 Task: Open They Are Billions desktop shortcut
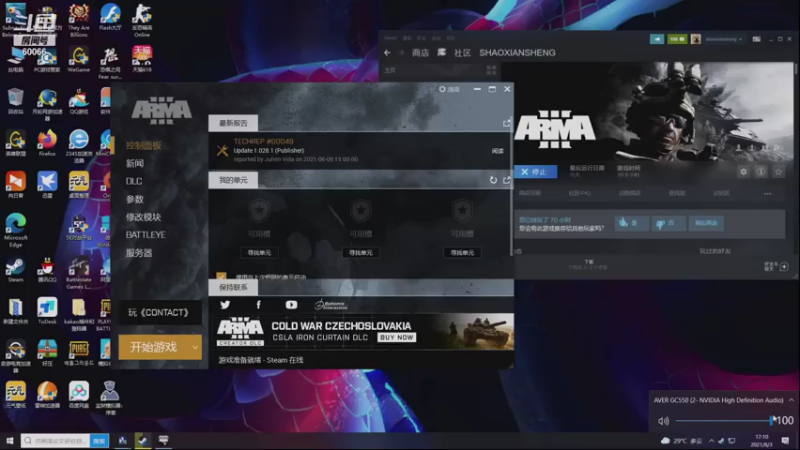point(79,19)
